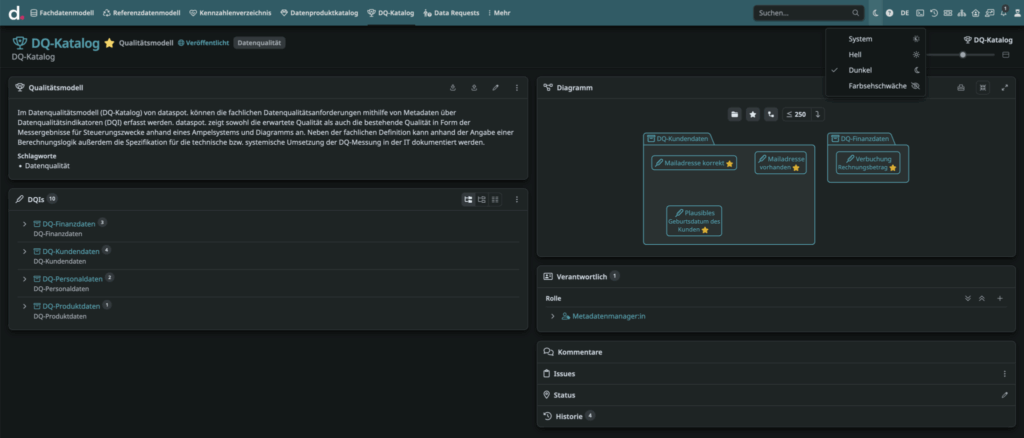Print the Diagramm via printer icon
The width and height of the screenshot is (1024, 438).
coord(961,87)
